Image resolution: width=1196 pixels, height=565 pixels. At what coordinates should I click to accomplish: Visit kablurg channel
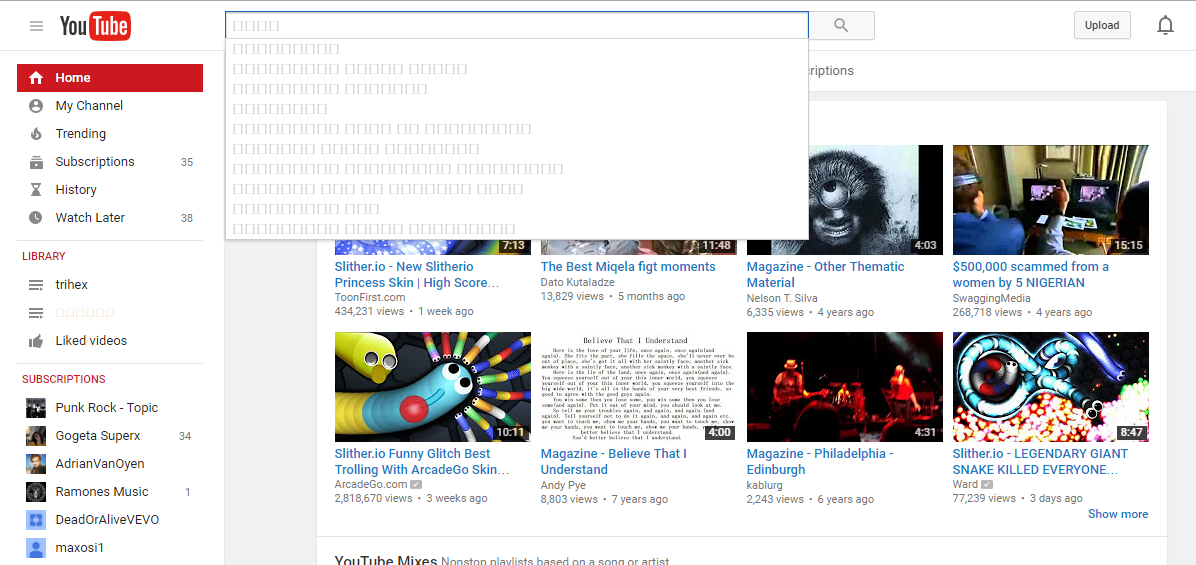pyautogui.click(x=764, y=485)
